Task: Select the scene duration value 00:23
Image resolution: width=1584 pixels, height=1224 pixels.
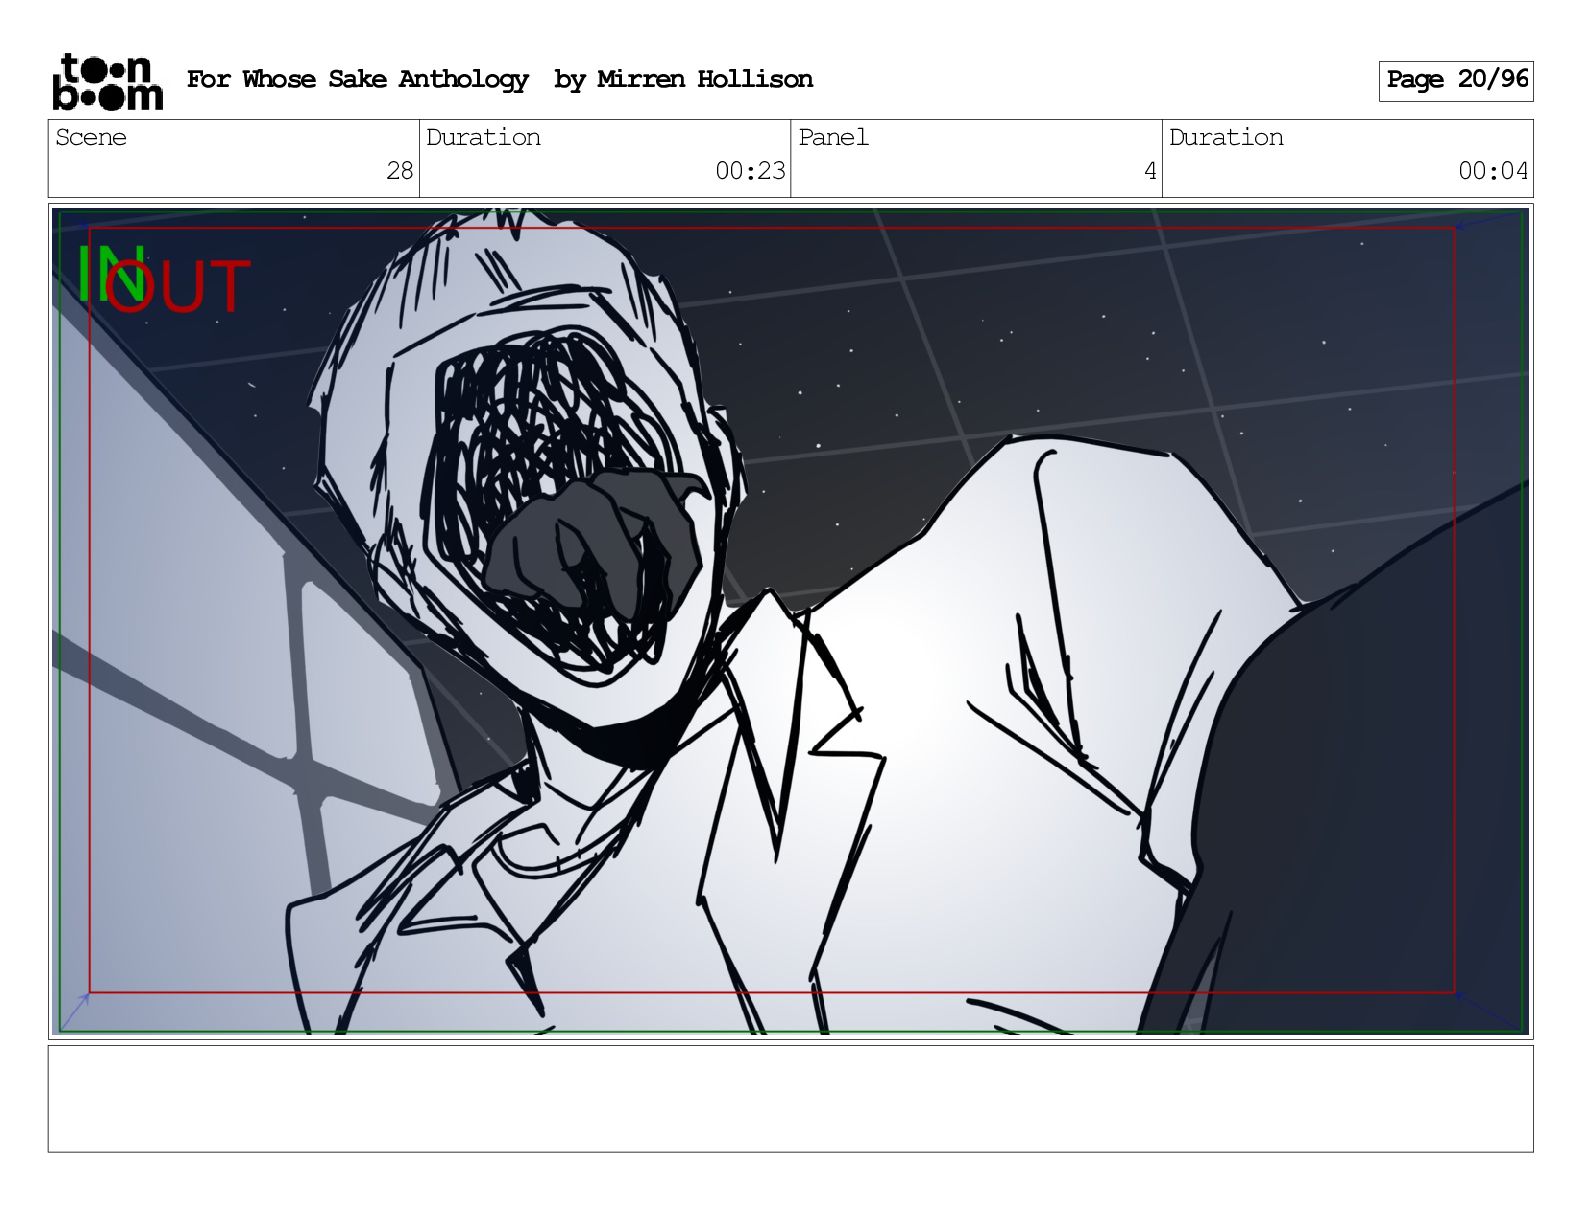Action: coord(750,171)
